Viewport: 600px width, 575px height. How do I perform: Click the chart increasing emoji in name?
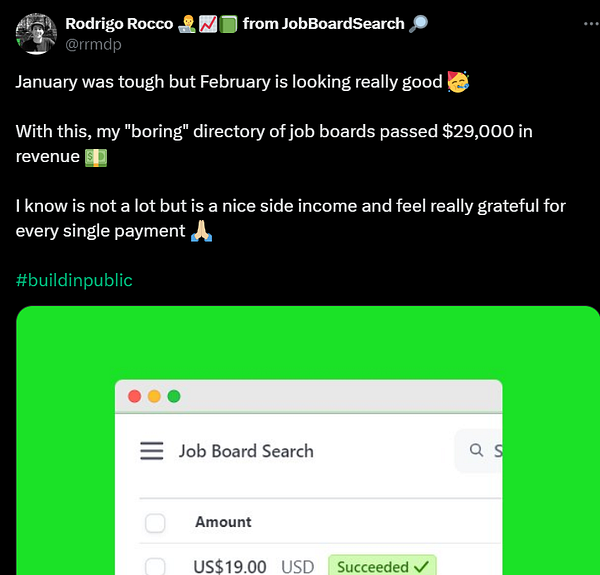(208, 24)
